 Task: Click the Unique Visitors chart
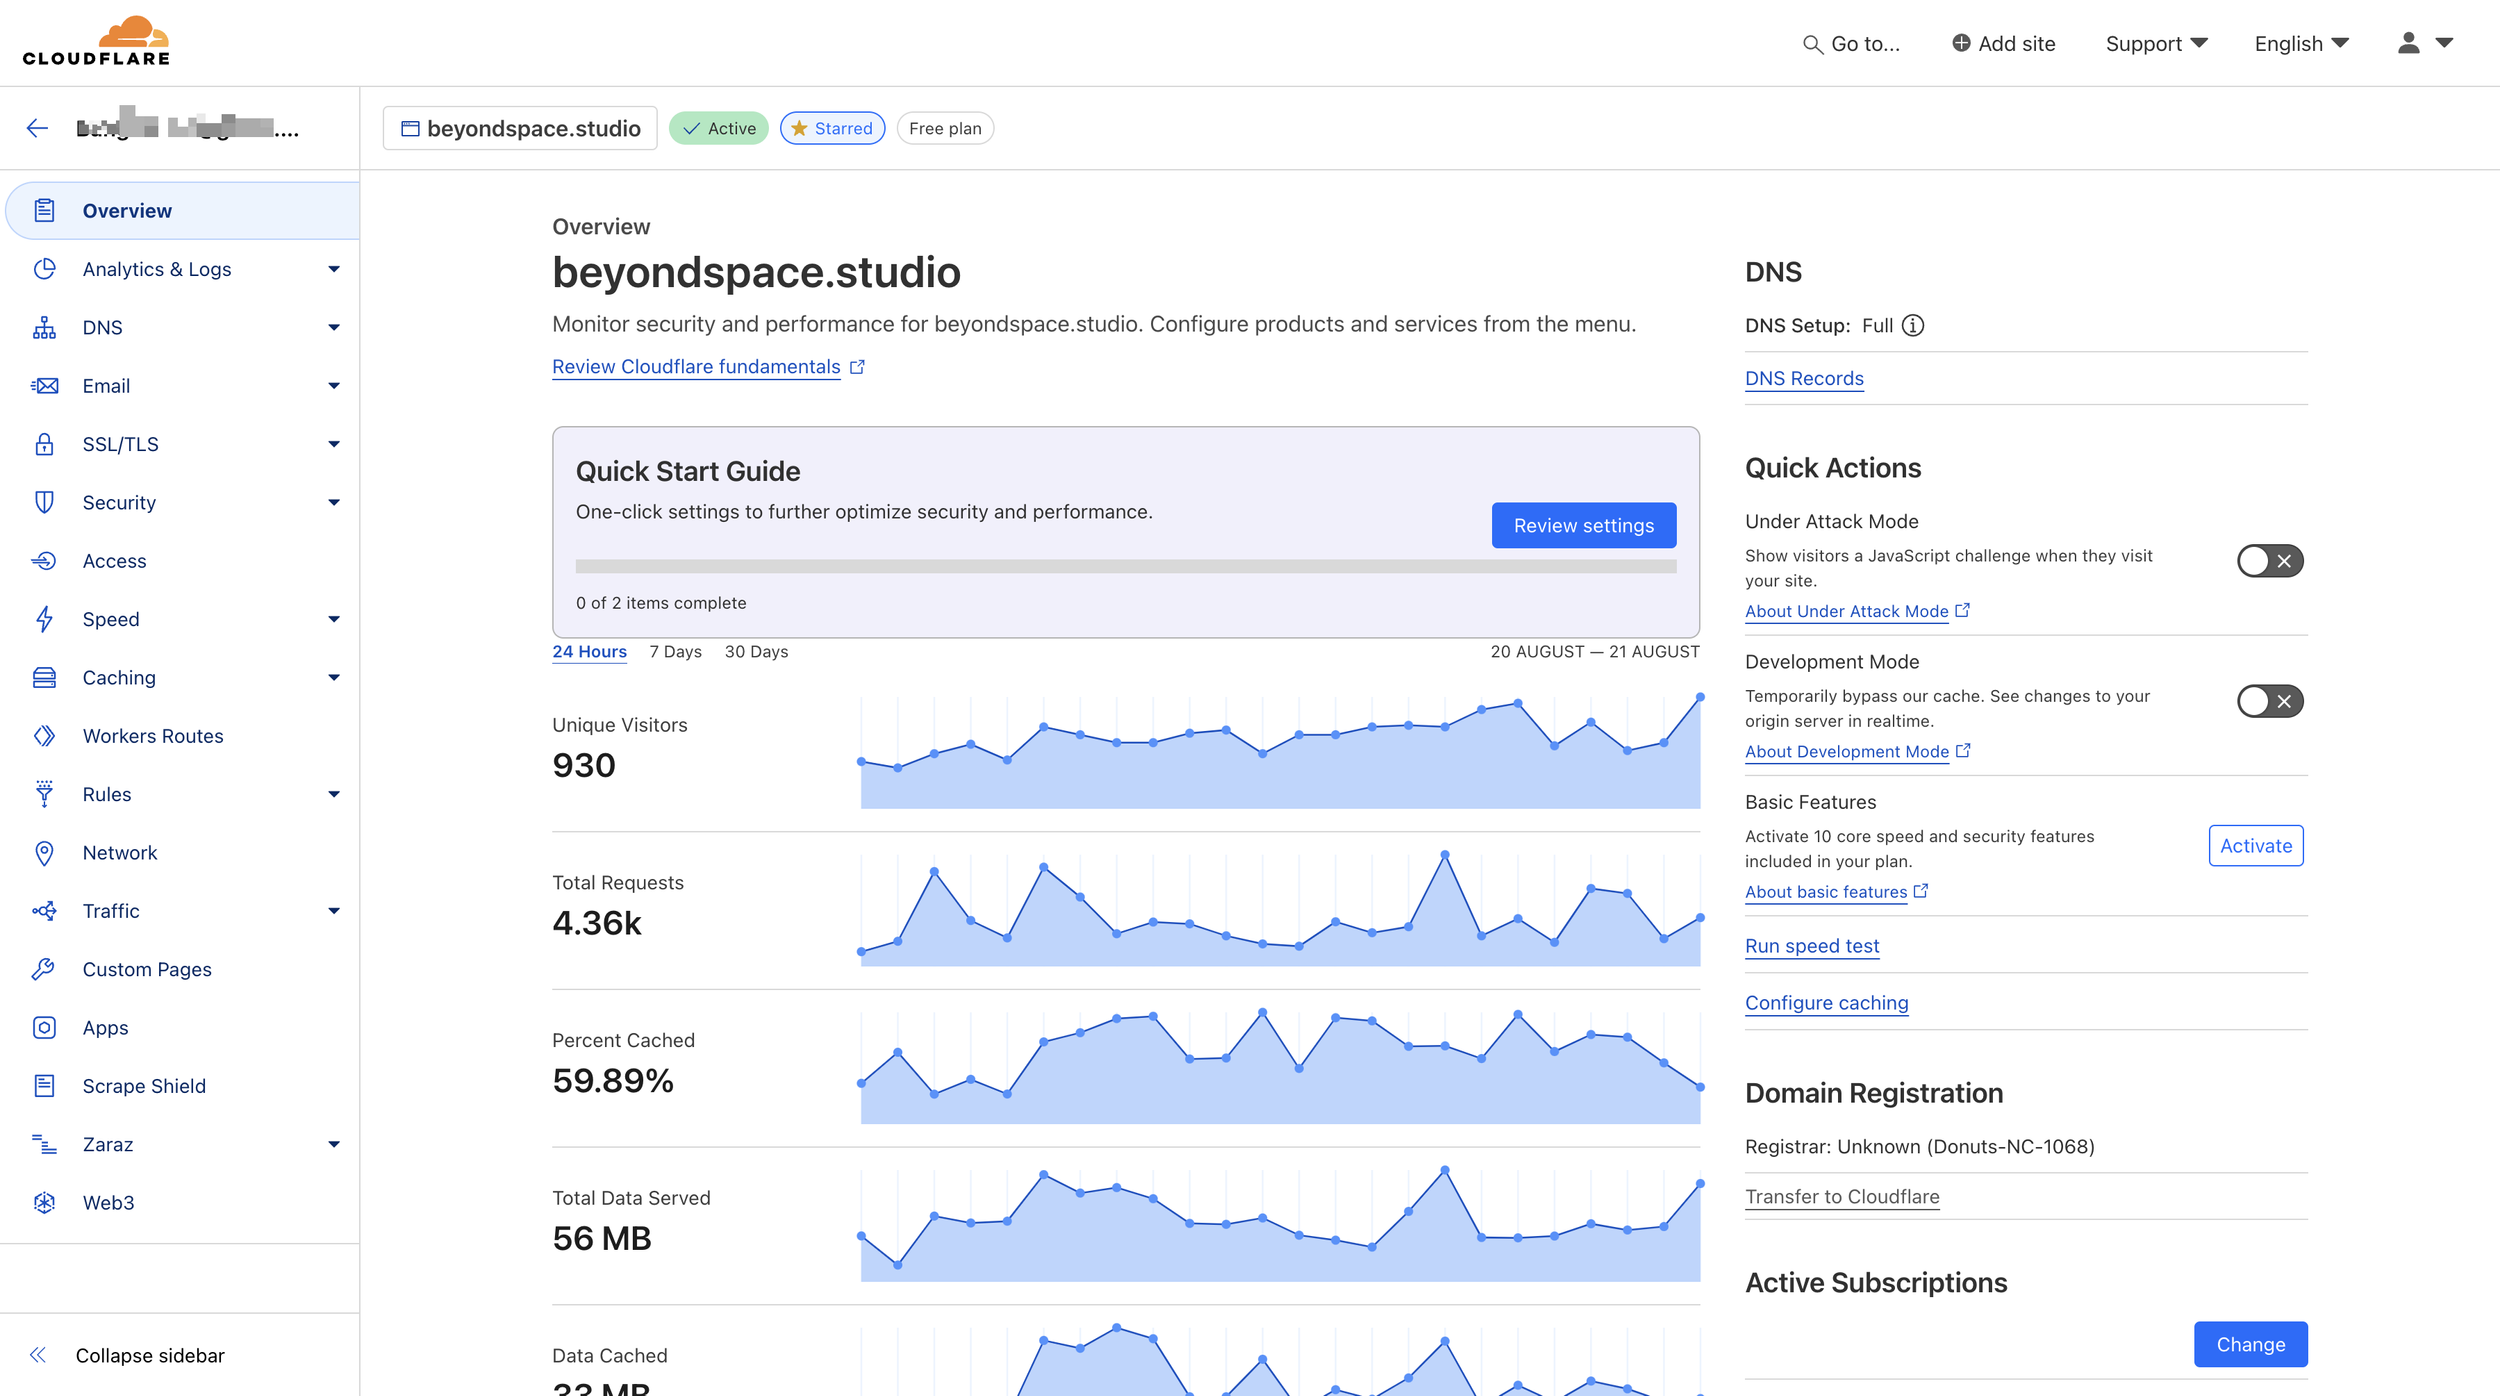point(1280,752)
